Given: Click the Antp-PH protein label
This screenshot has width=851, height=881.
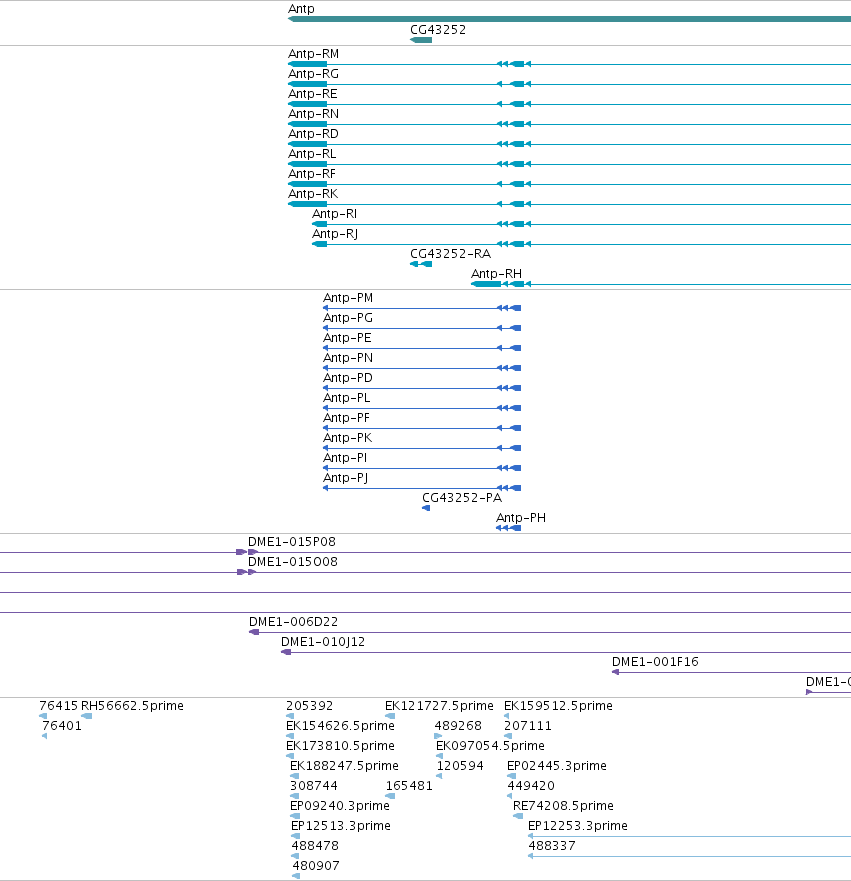Looking at the screenshot, I should pyautogui.click(x=521, y=518).
